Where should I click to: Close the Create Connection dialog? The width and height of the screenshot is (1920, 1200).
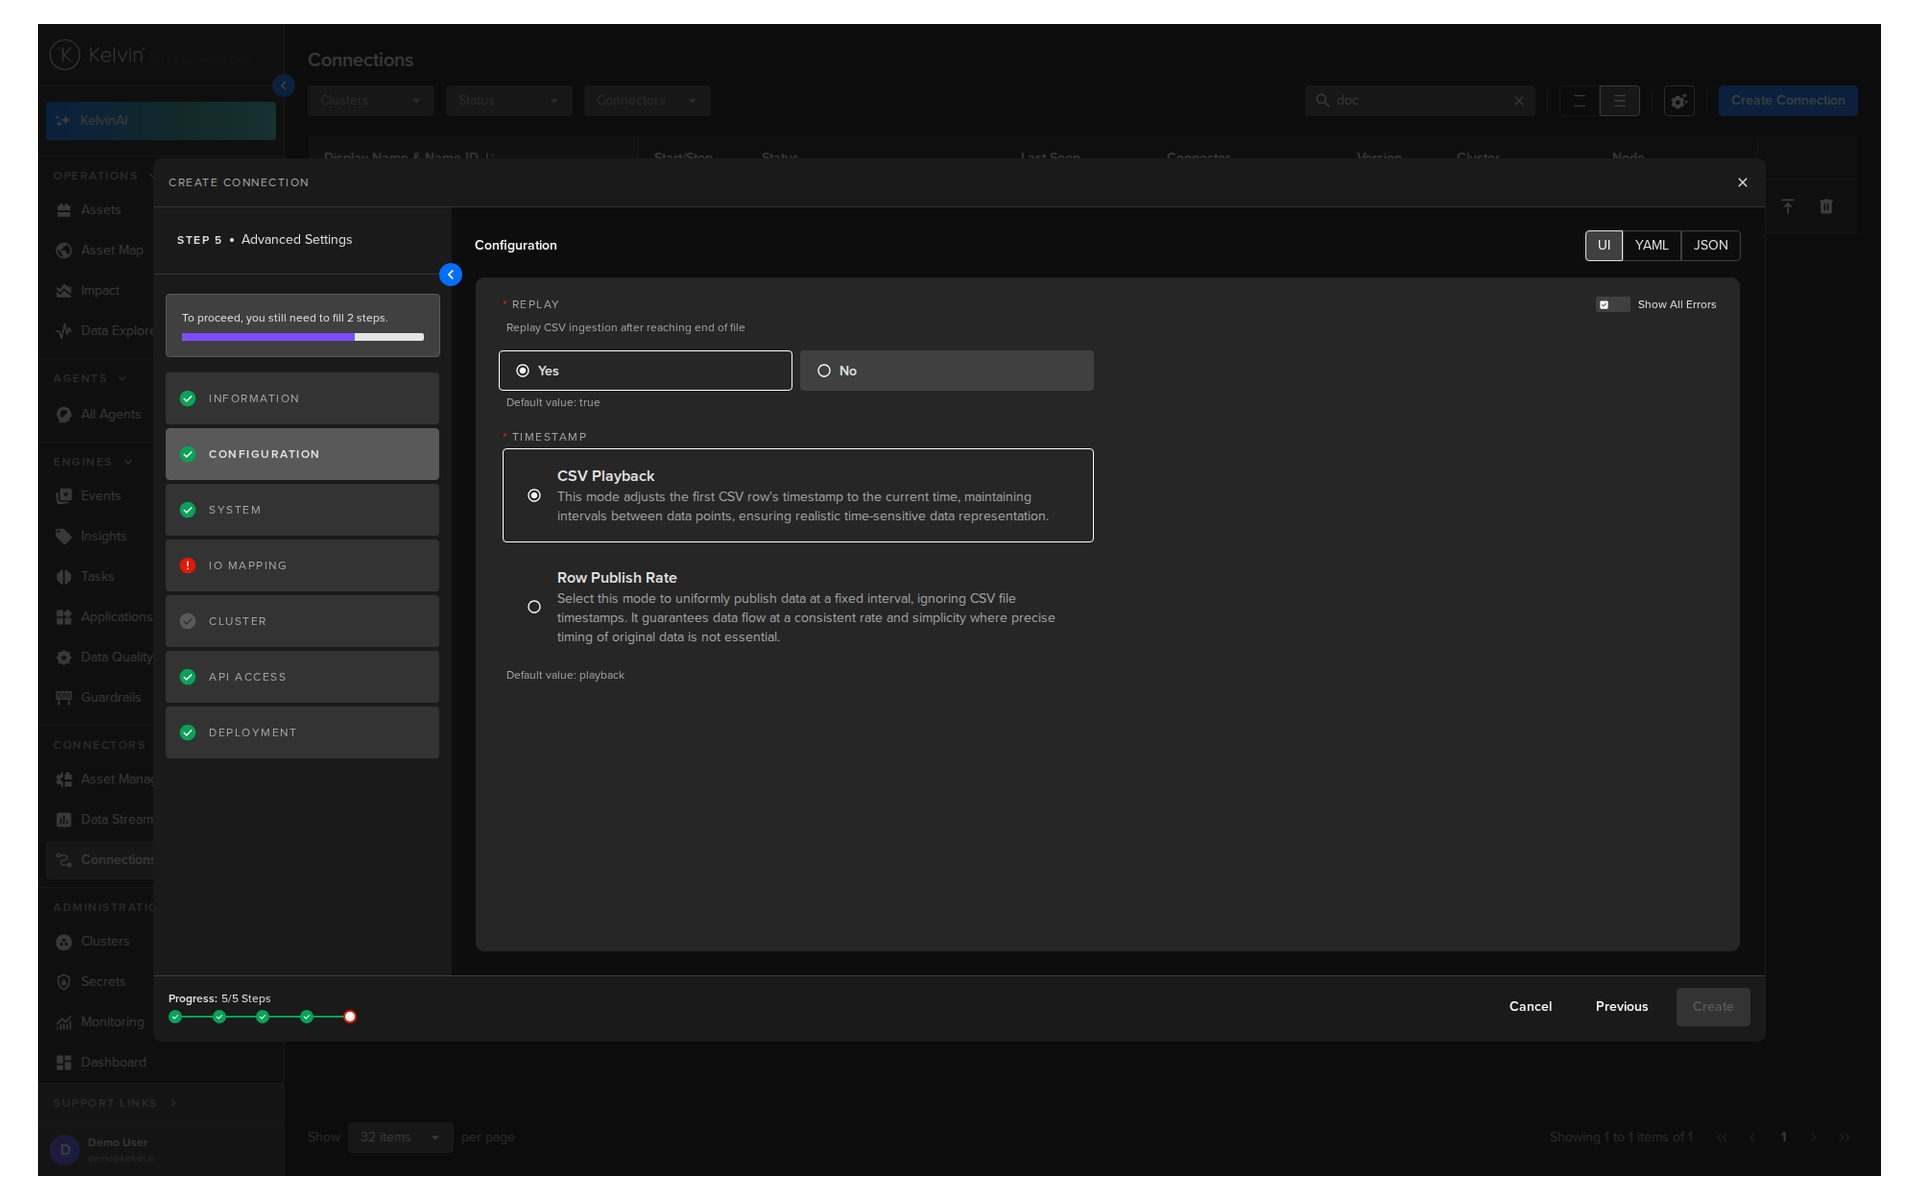click(x=1742, y=182)
